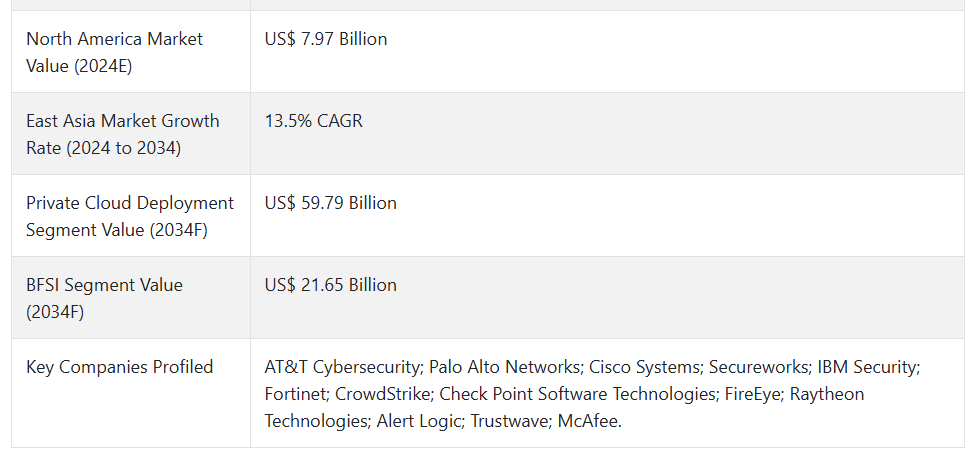Click IBM Security text
This screenshot has height=449, width=979.
coord(867,367)
